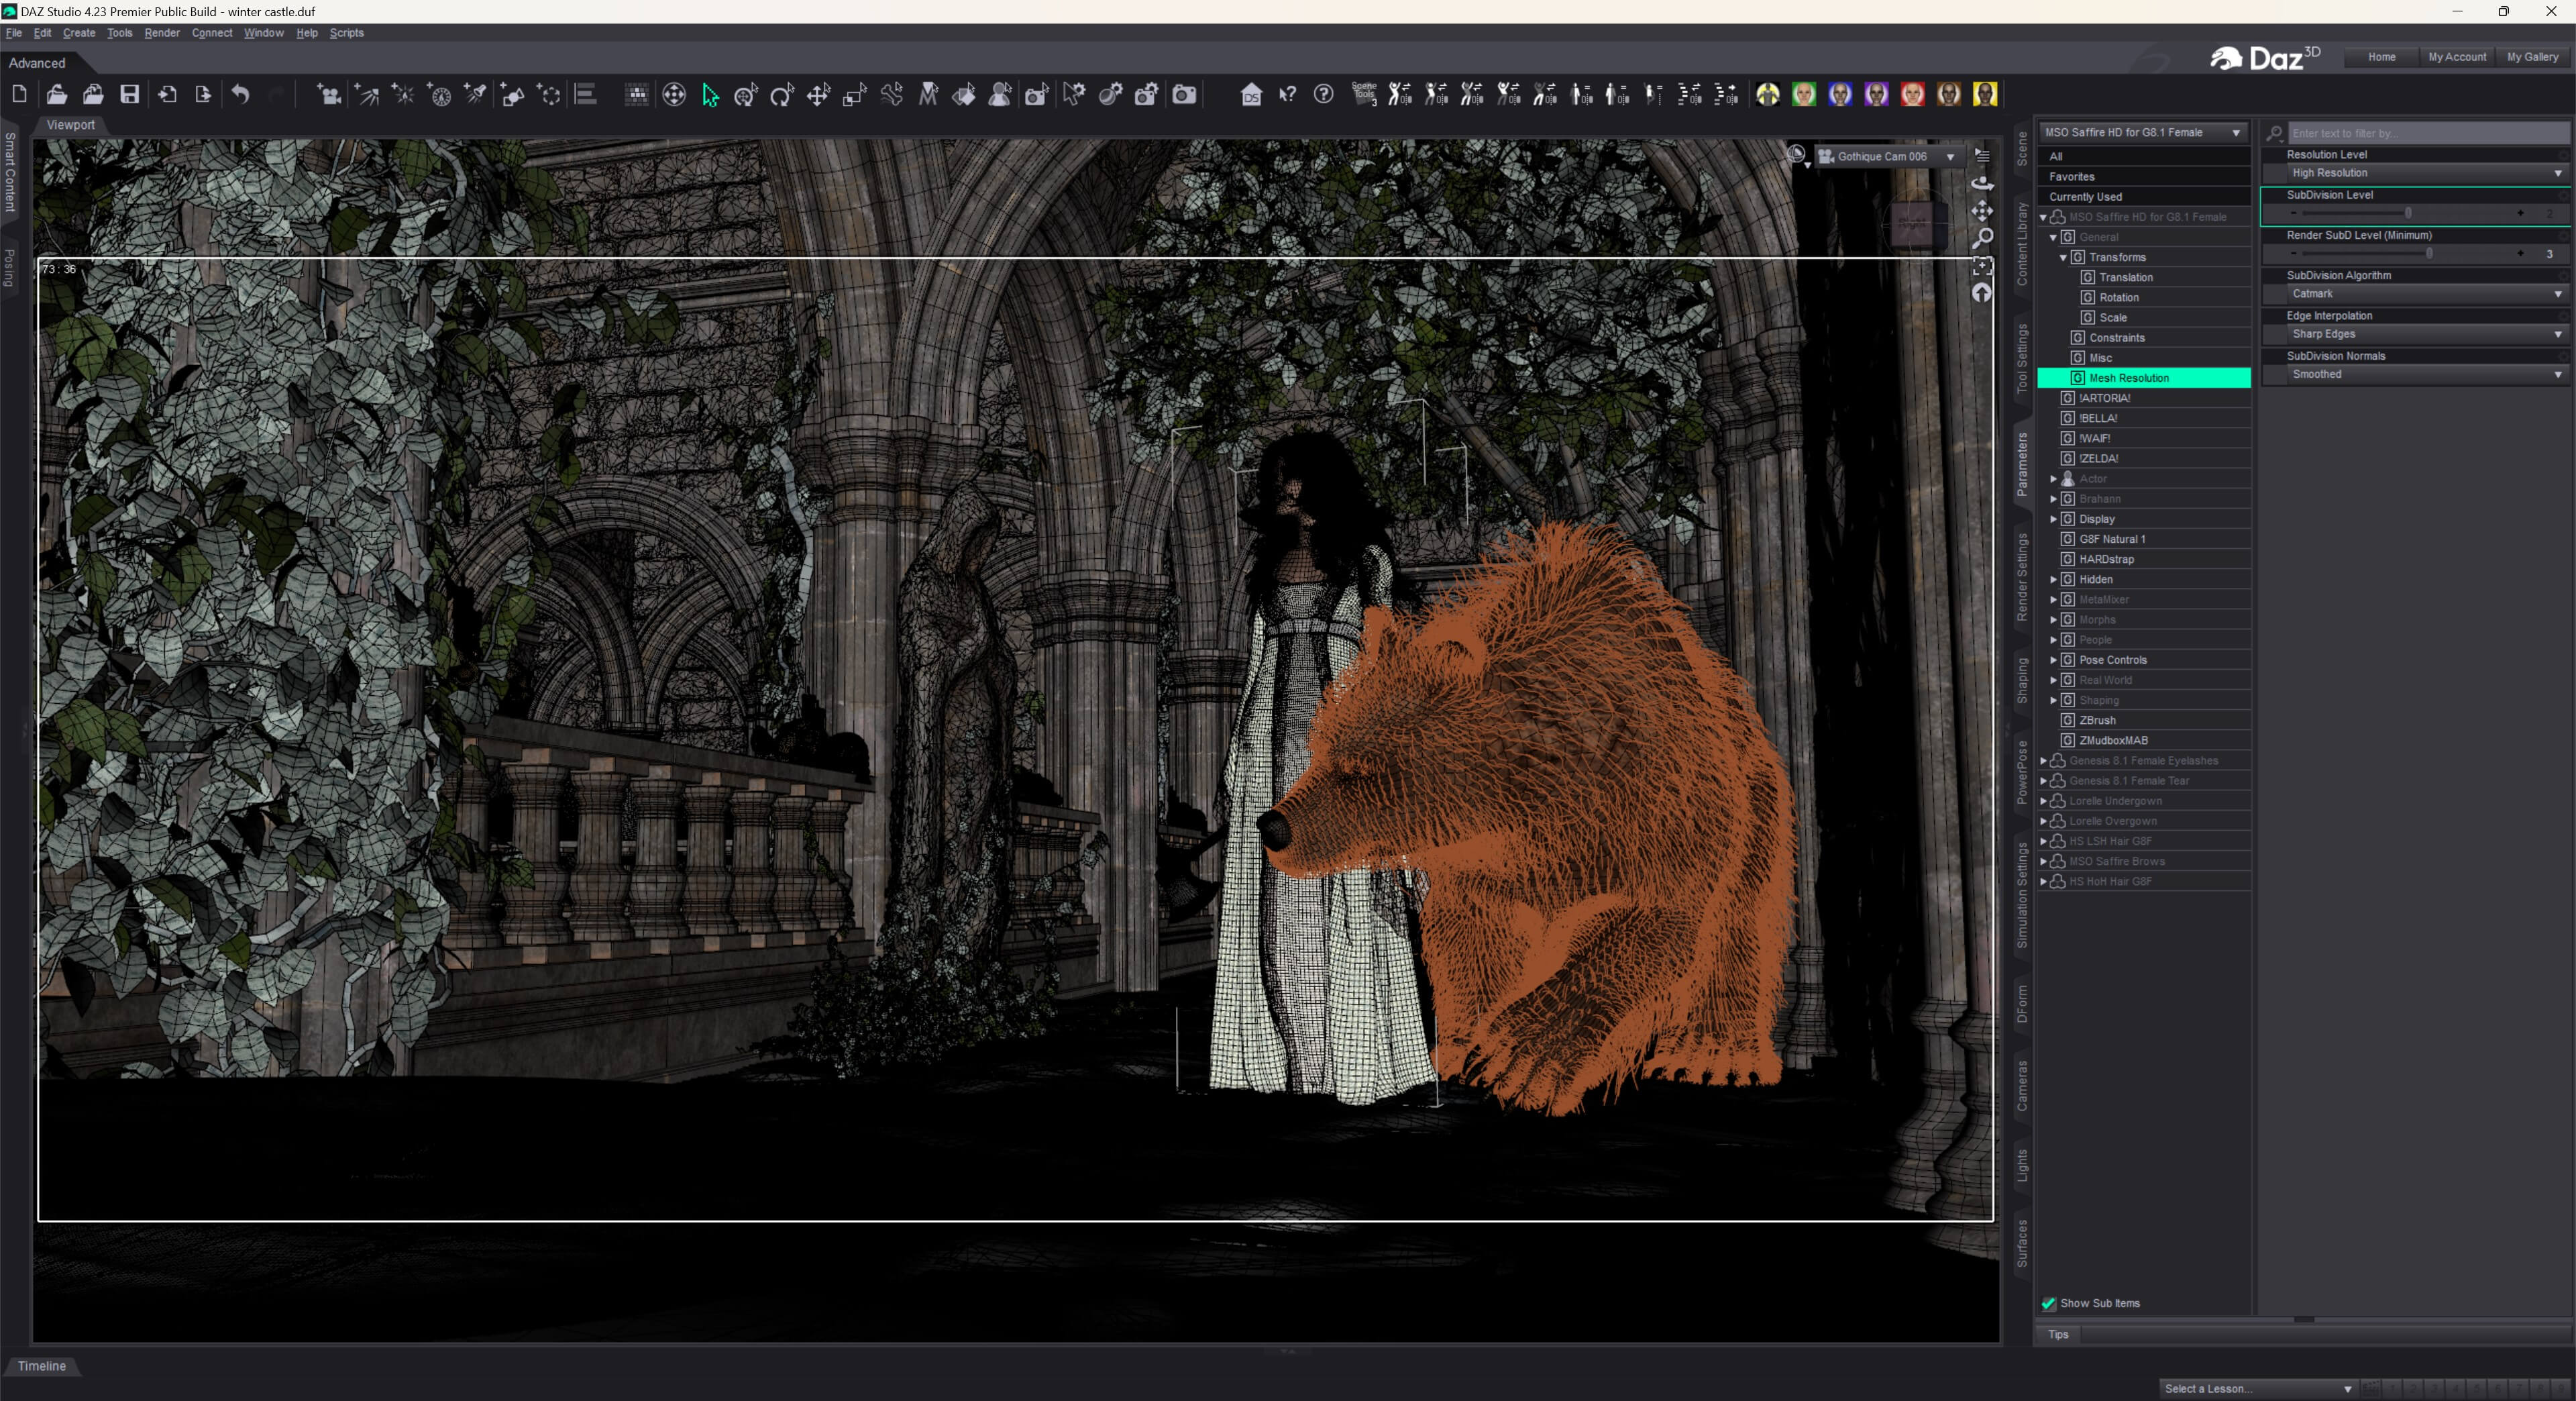2576x1401 pixels.
Task: Click the viewport zoom magnifier icon
Action: [1981, 238]
